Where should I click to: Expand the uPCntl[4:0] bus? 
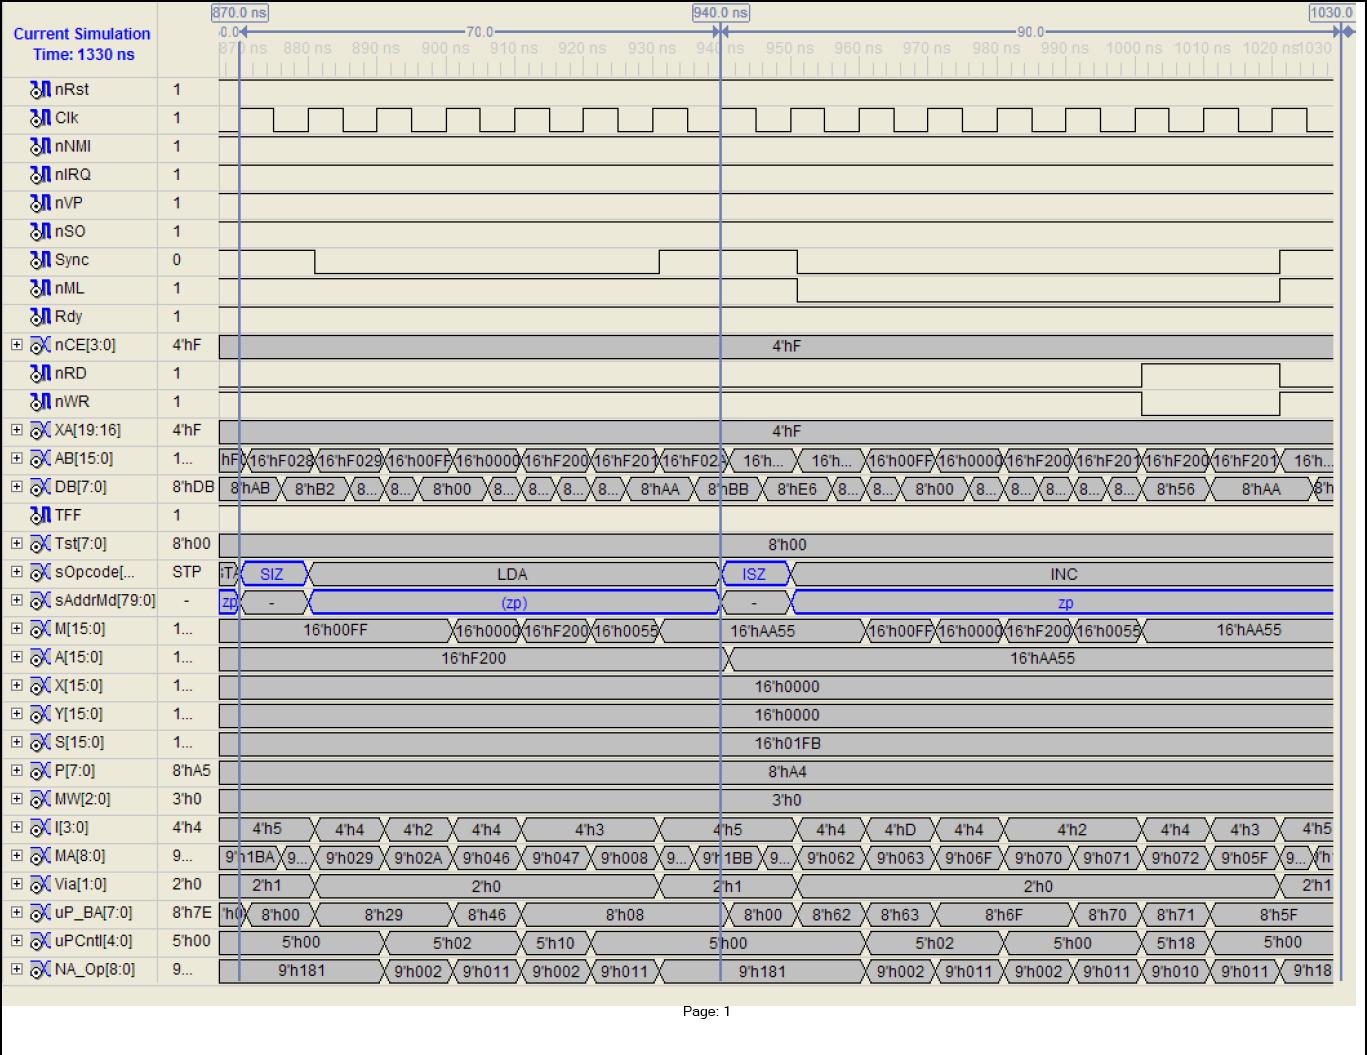coord(16,941)
